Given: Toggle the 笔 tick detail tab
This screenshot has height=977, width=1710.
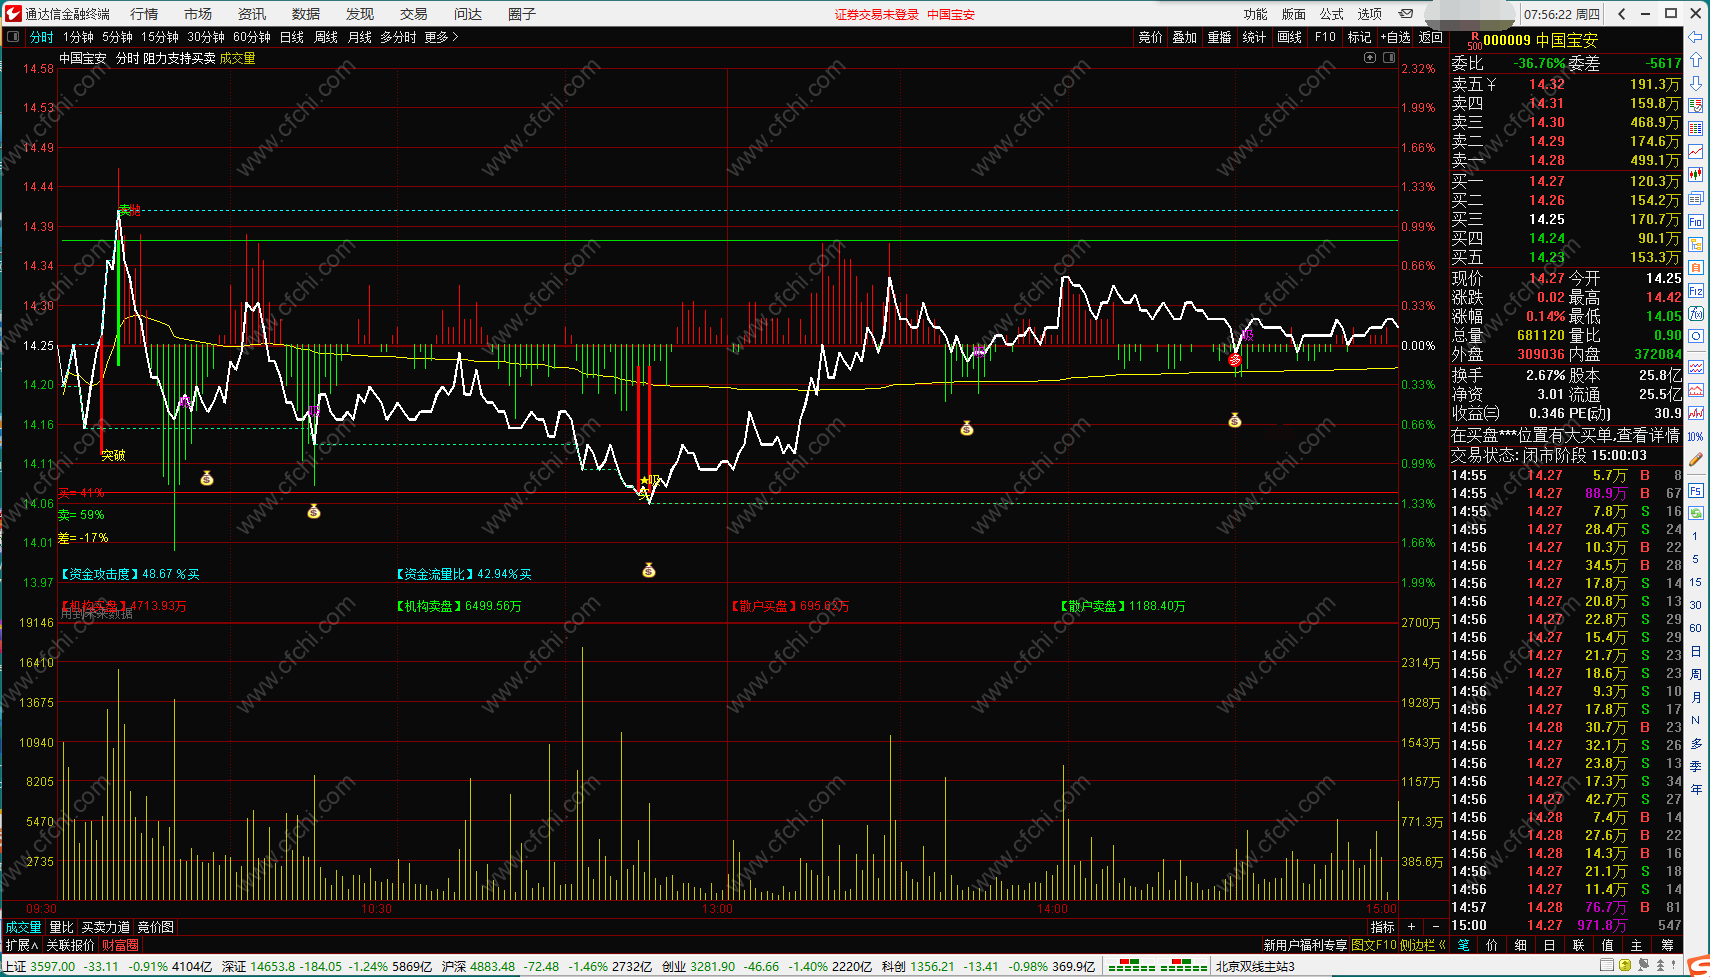Looking at the screenshot, I should tap(1464, 945).
